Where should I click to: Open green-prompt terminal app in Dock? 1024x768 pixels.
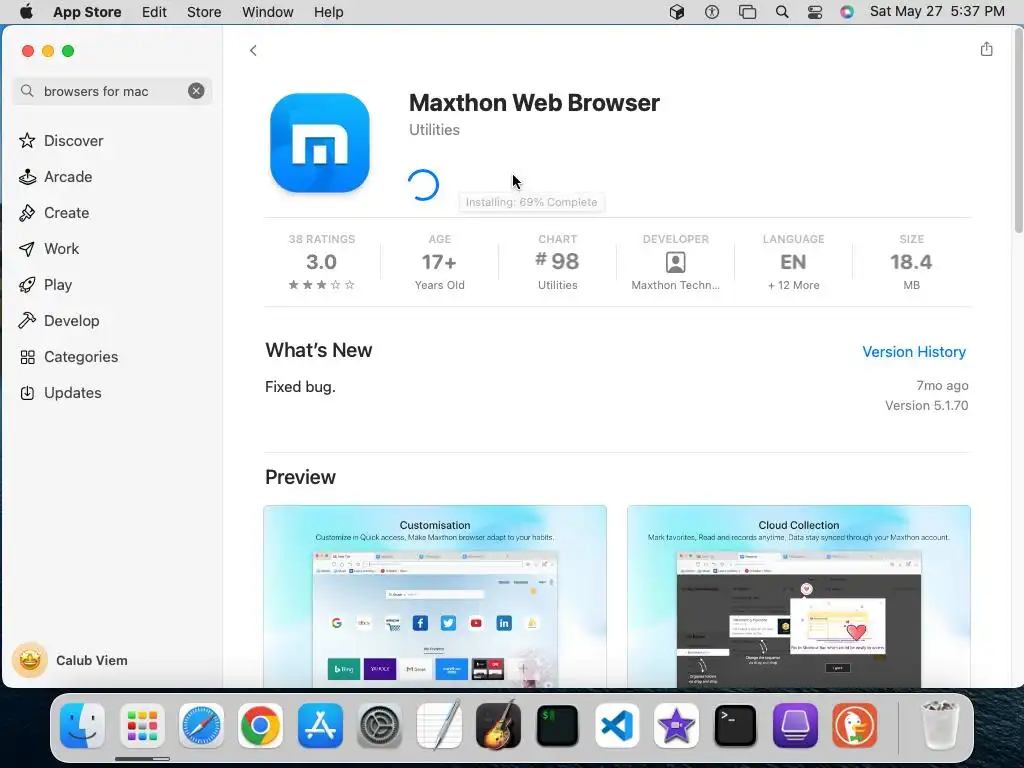(557, 726)
